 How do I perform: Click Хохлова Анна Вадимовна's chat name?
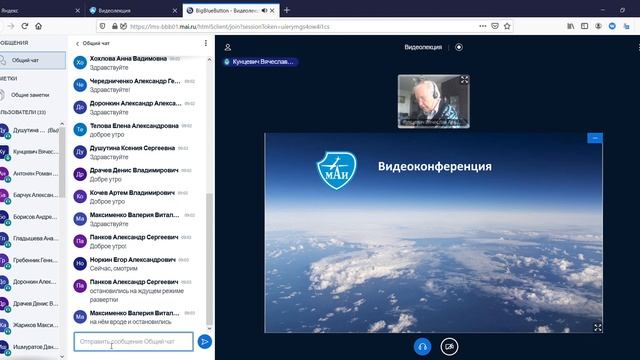click(128, 58)
